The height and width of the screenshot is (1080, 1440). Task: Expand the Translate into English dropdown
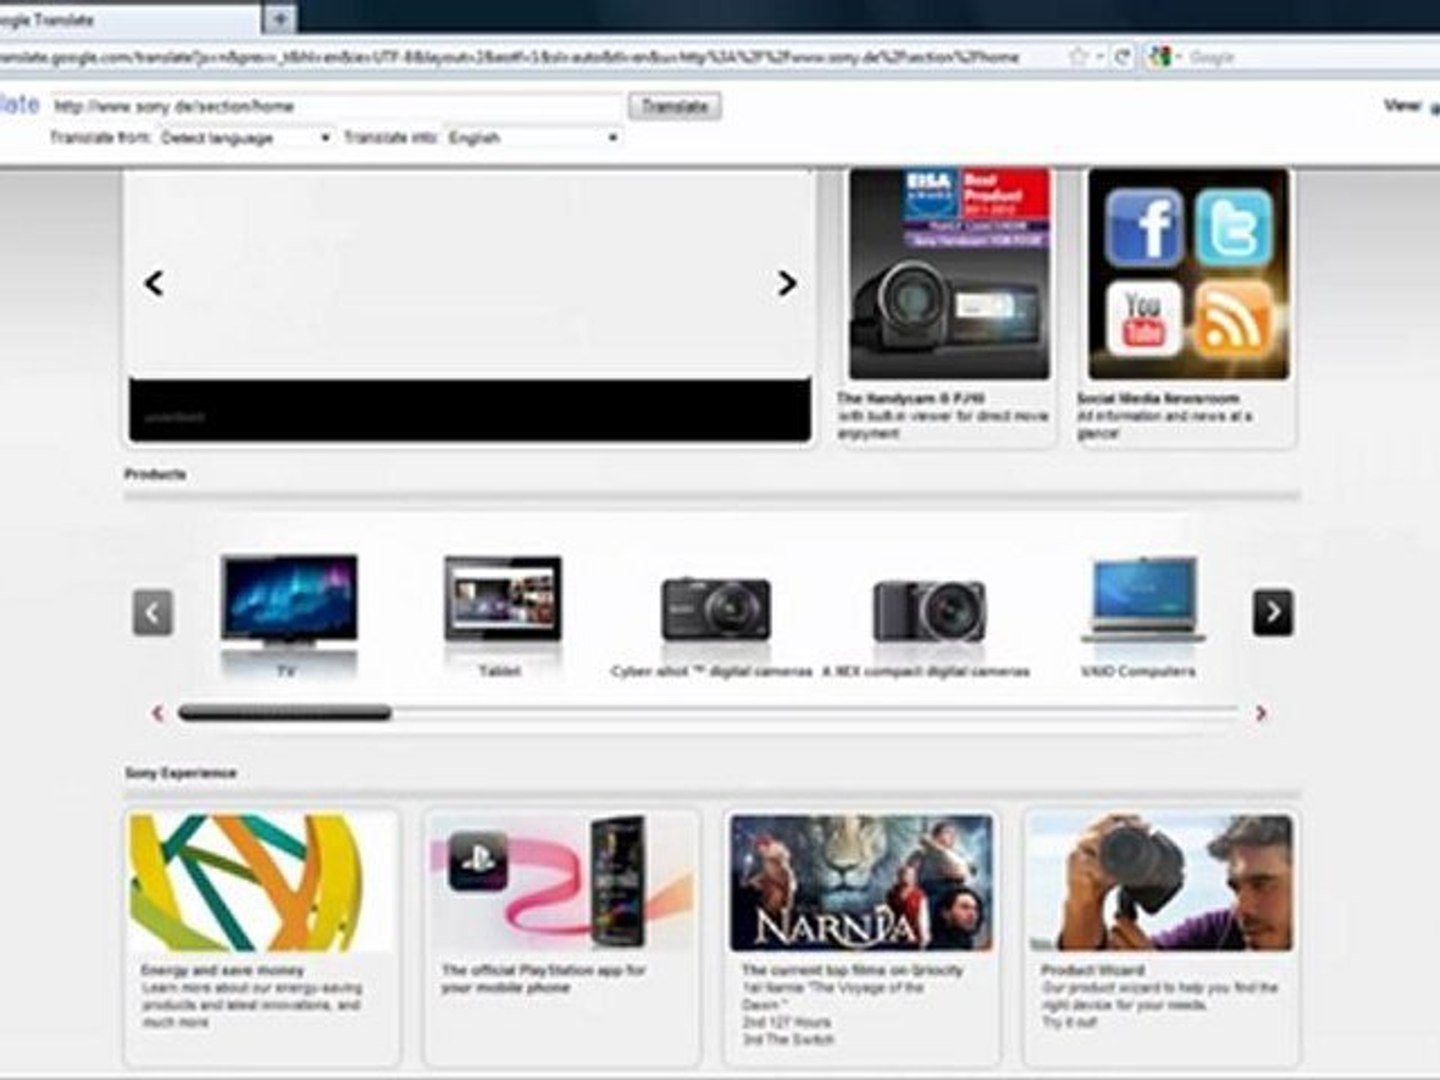(x=533, y=137)
